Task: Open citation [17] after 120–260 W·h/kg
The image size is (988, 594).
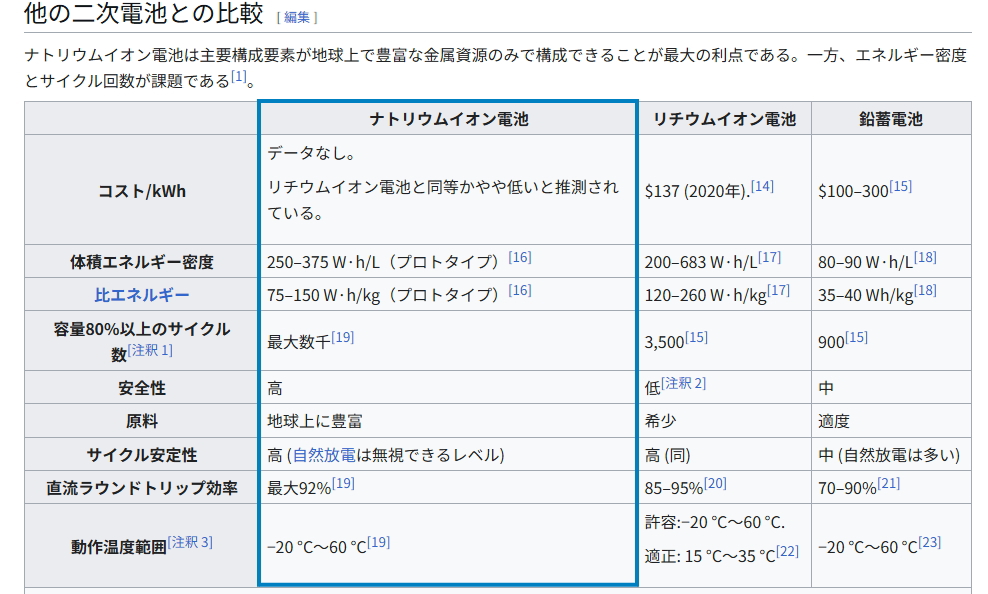Action: [777, 290]
